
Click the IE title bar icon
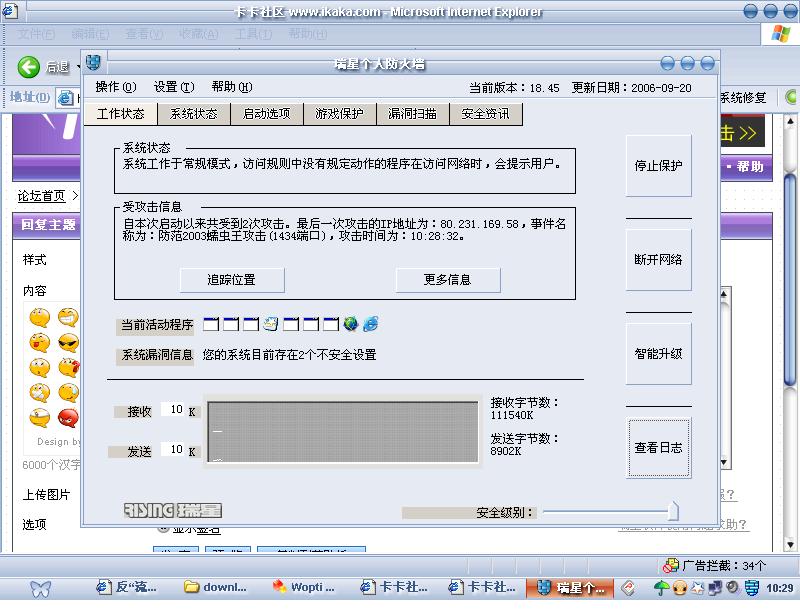click(10, 10)
